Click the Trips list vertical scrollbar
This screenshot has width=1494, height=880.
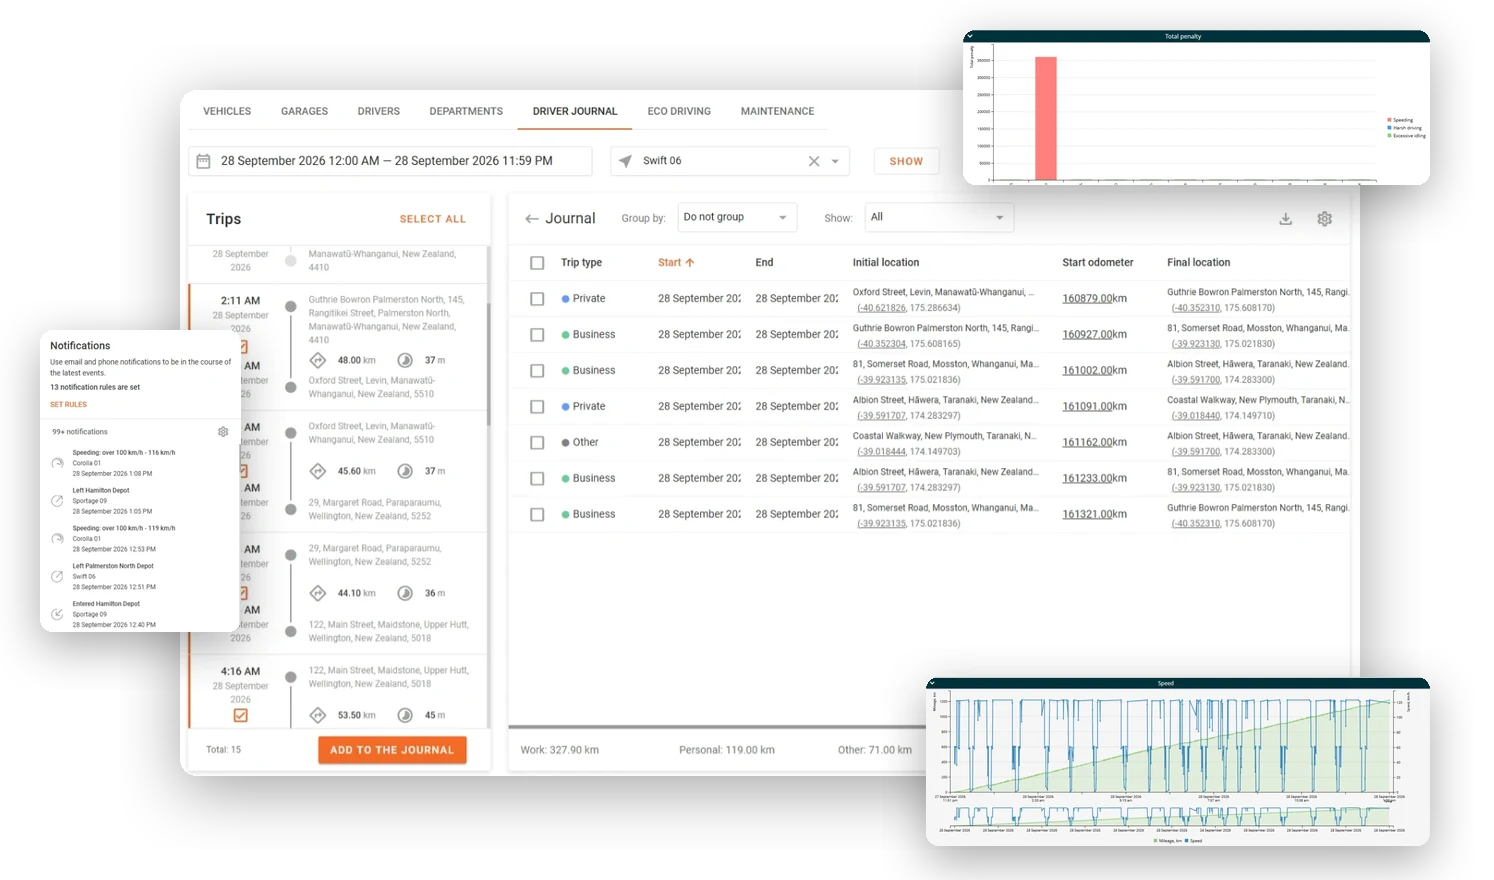pyautogui.click(x=489, y=365)
